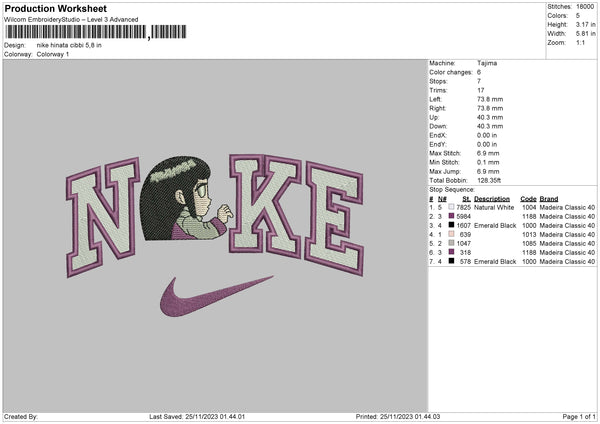The height and width of the screenshot is (424, 600).
Task: Click the 'Description' column header
Action: click(x=492, y=199)
